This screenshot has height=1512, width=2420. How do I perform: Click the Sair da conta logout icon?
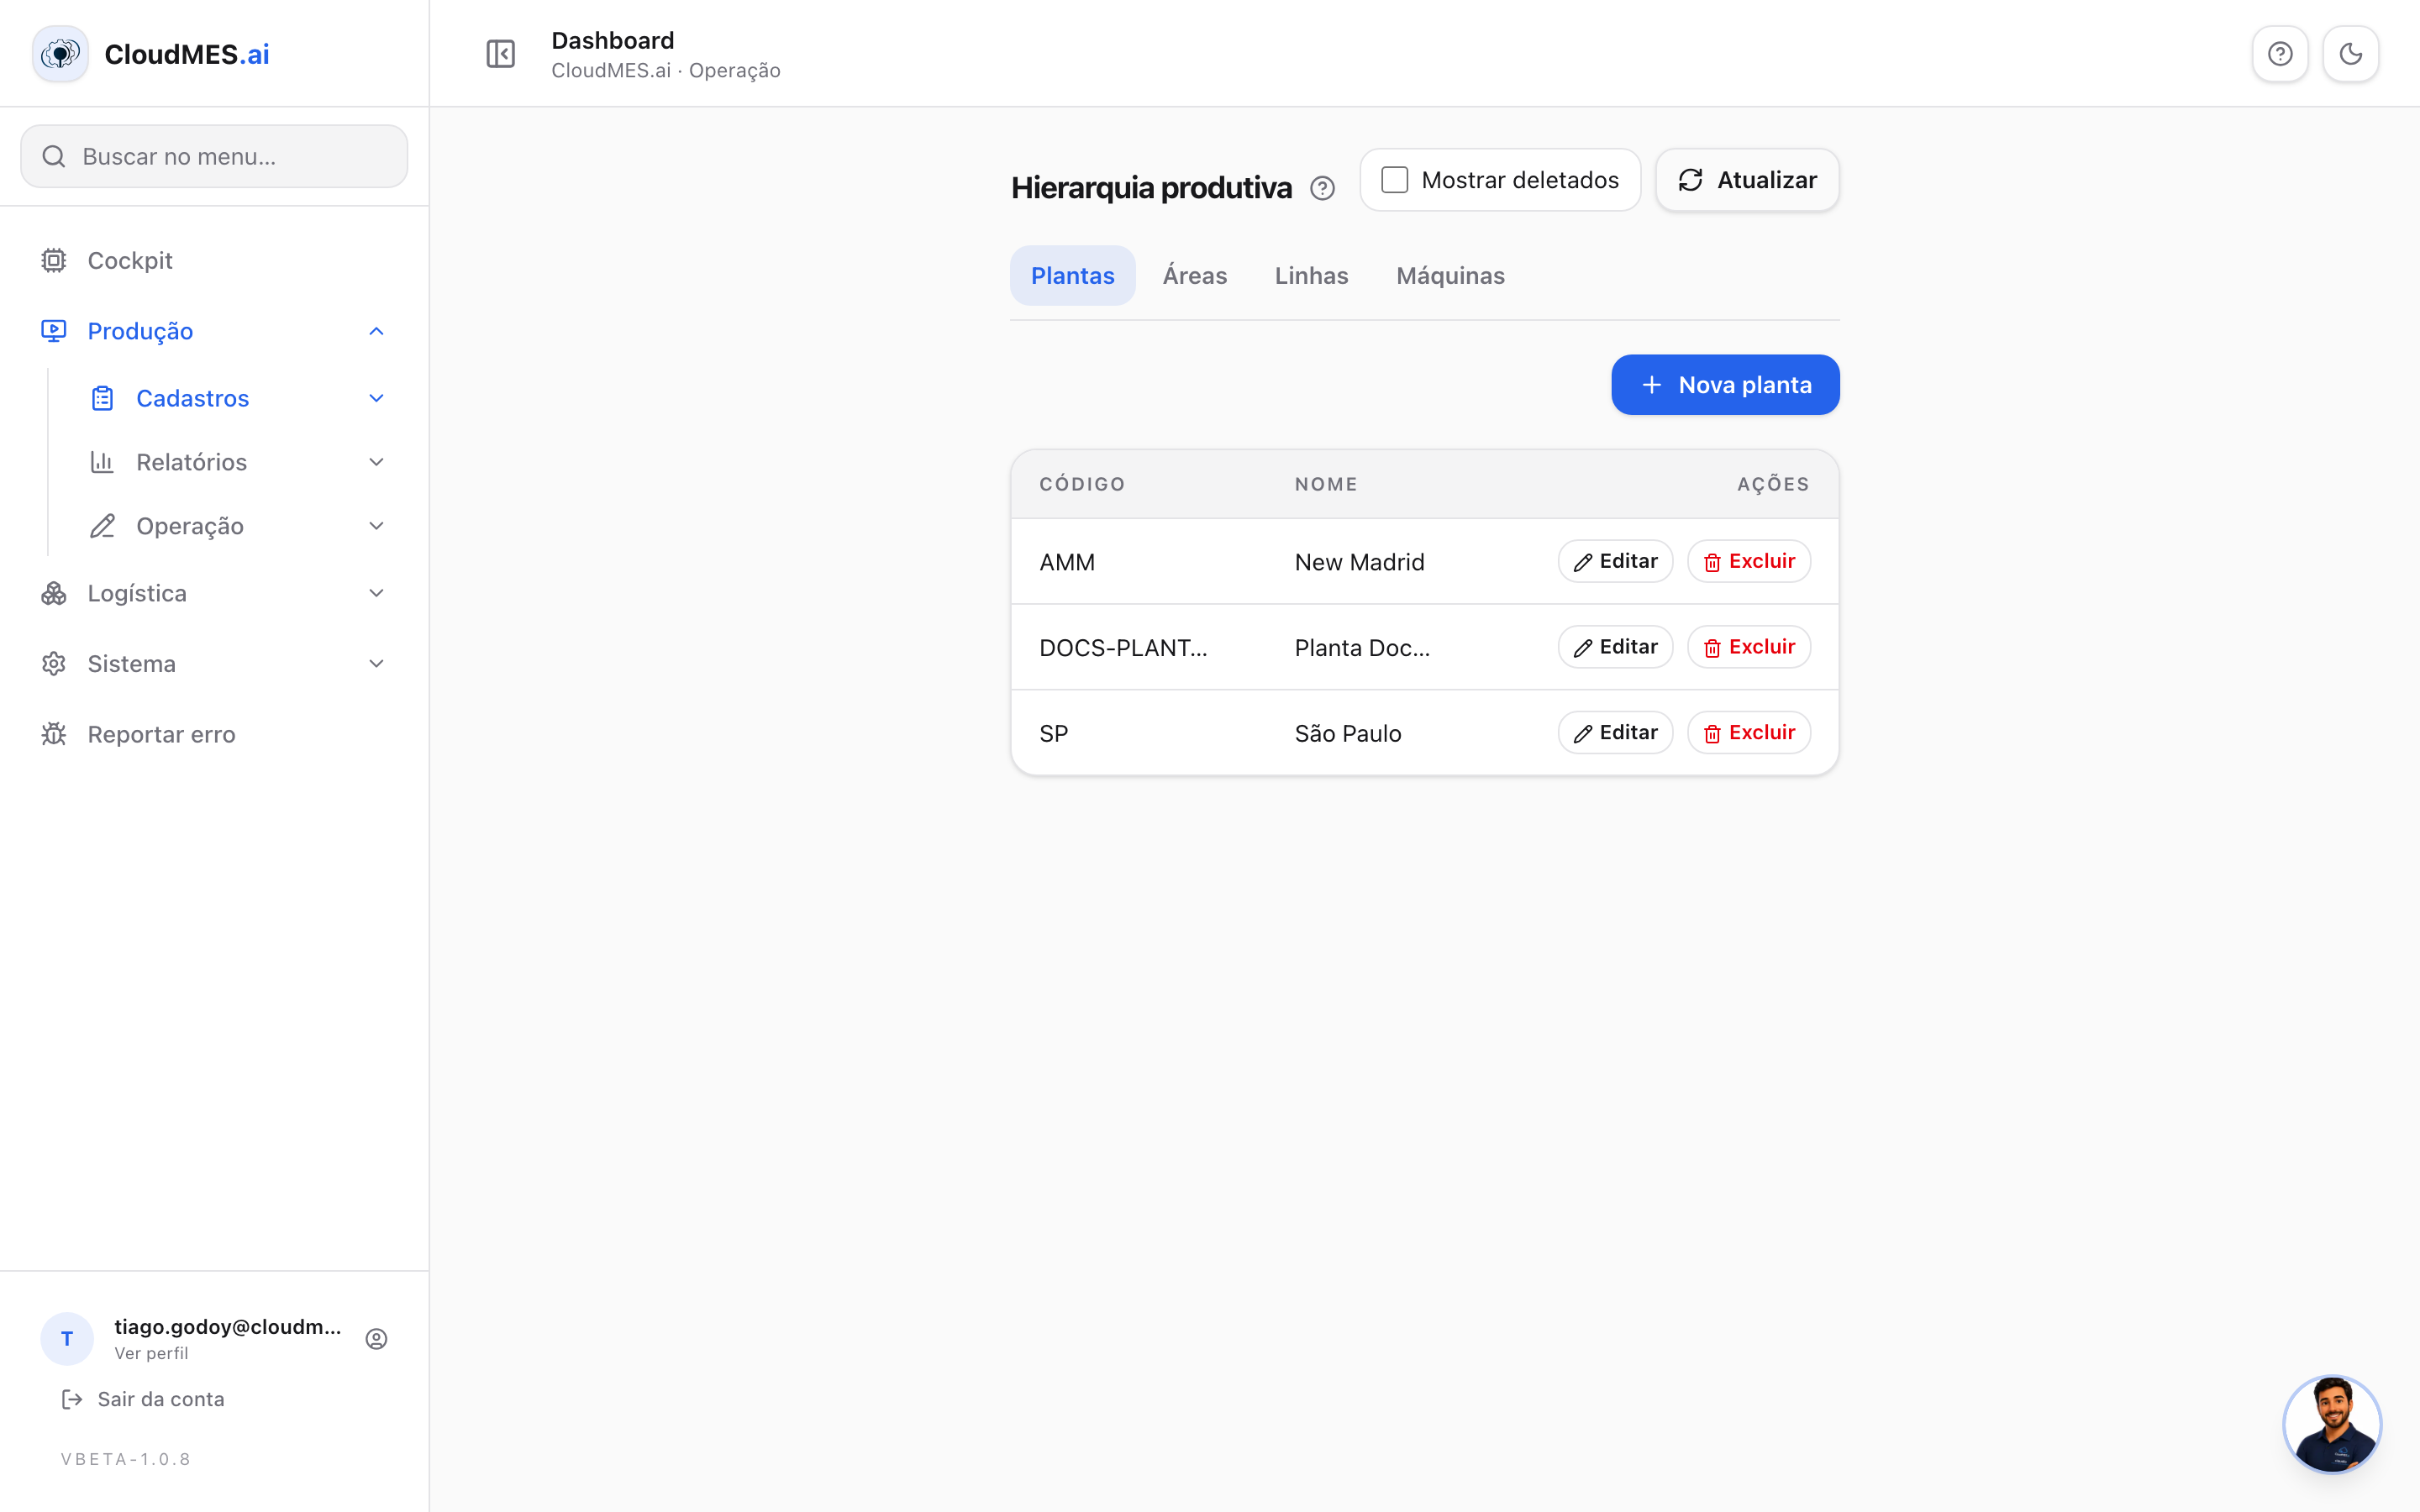[x=72, y=1399]
